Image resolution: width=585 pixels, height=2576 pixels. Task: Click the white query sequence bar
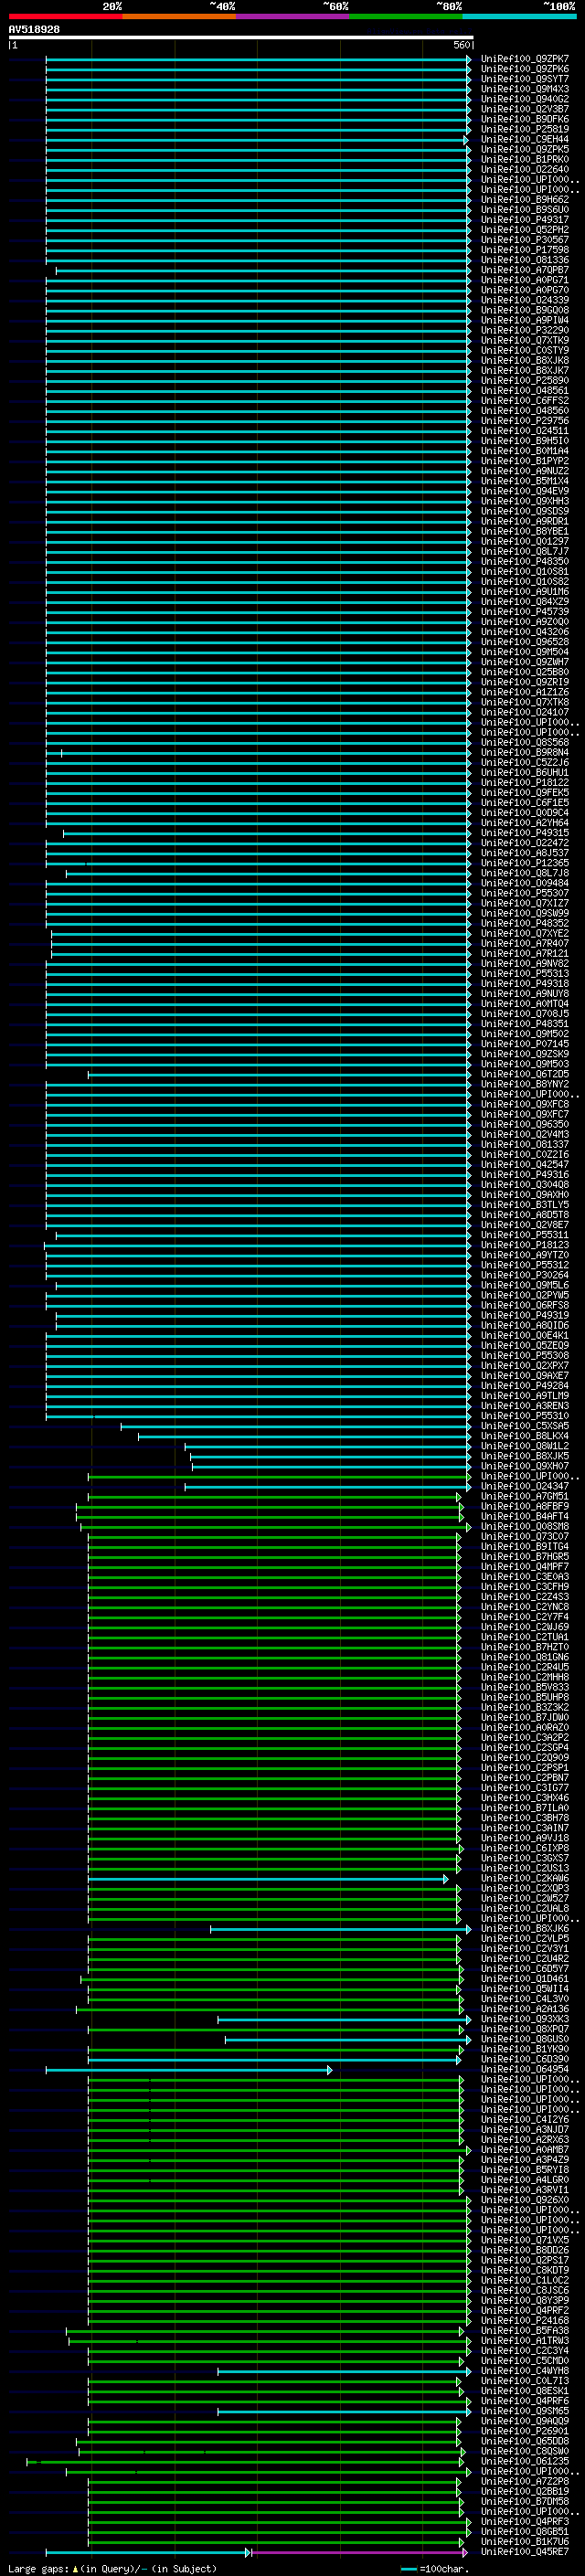tap(241, 37)
